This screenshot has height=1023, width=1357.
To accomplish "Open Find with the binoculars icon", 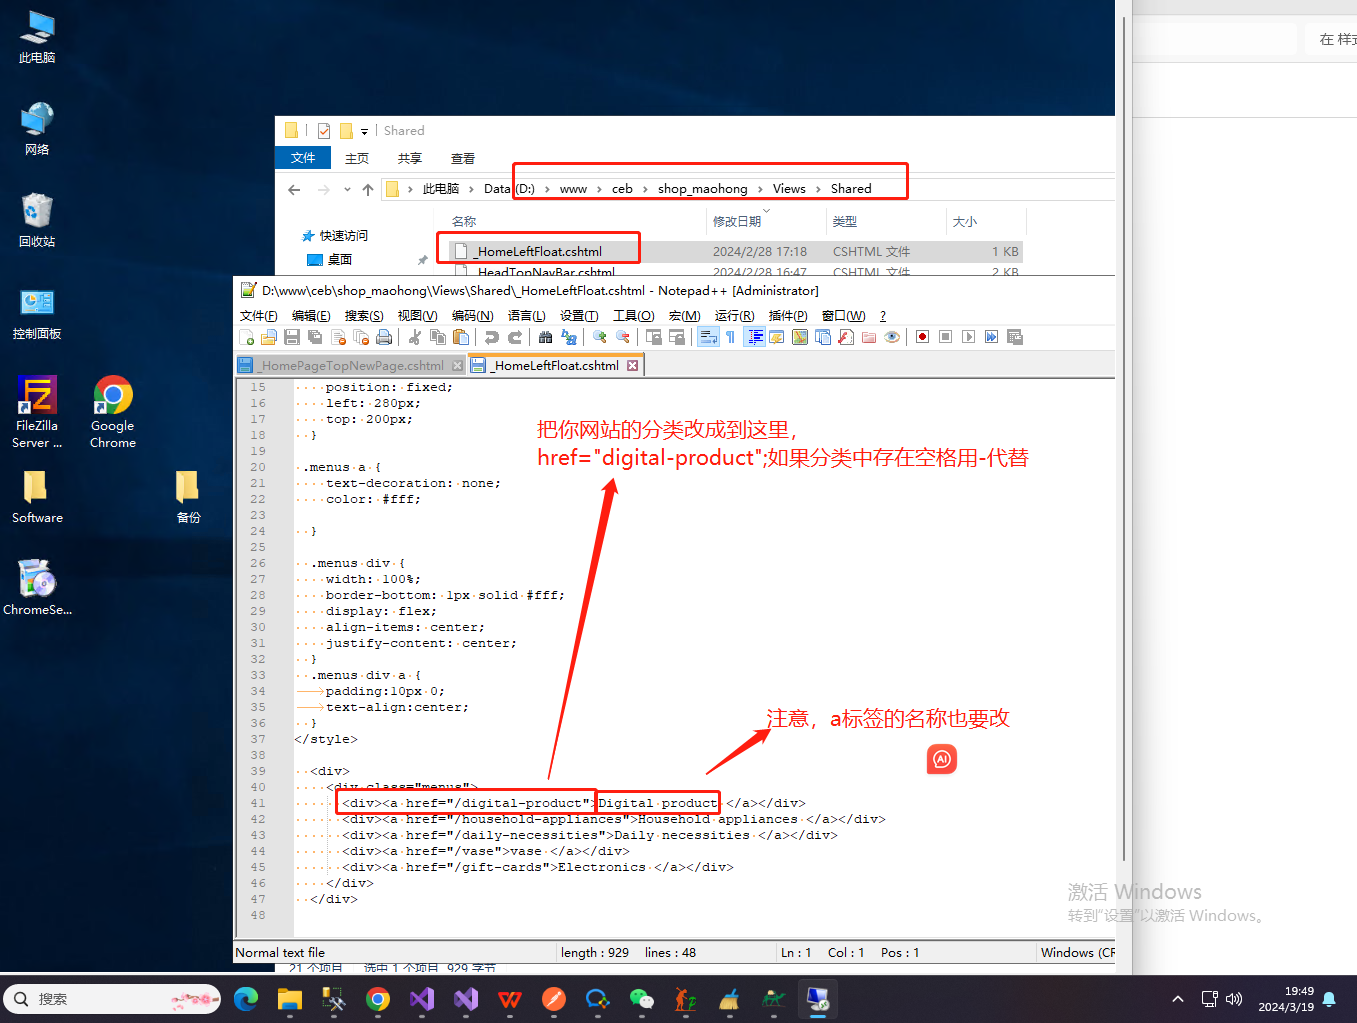I will 545,337.
